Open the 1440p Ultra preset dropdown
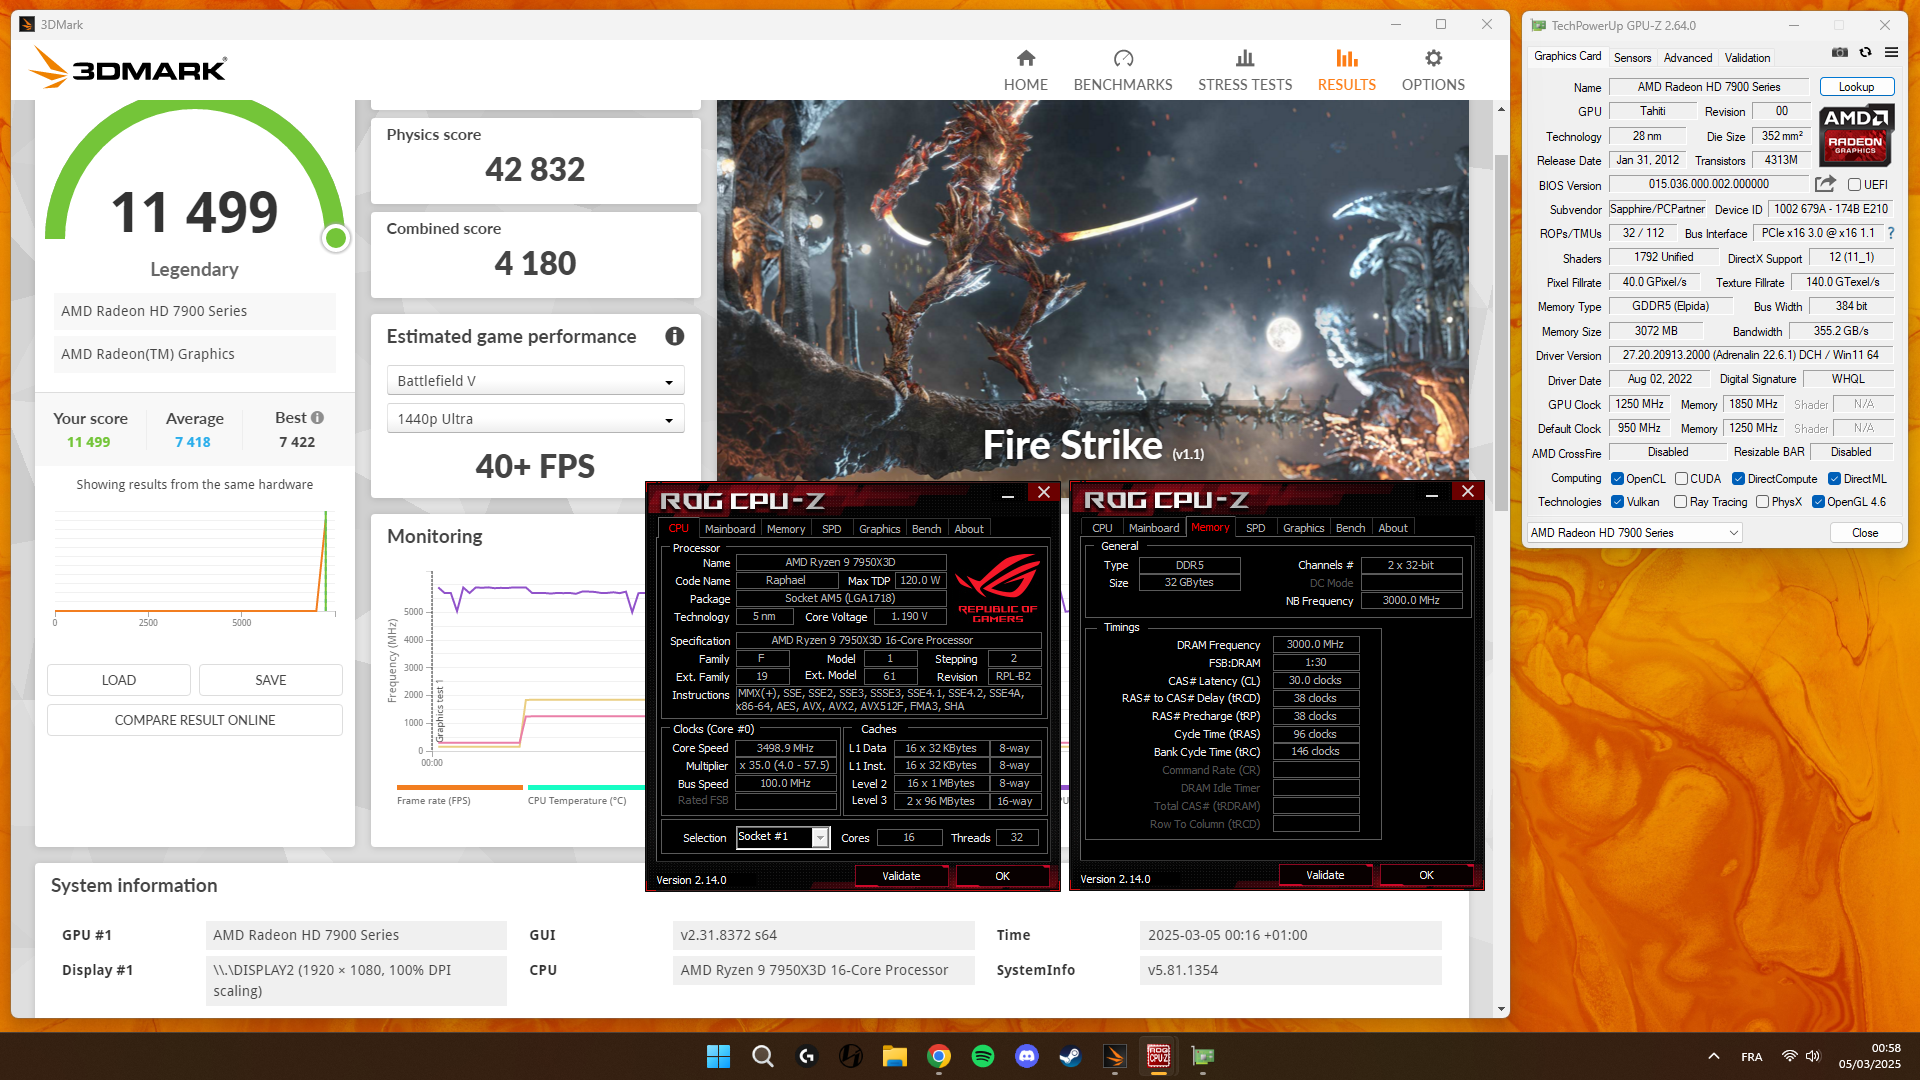1920x1080 pixels. click(535, 419)
